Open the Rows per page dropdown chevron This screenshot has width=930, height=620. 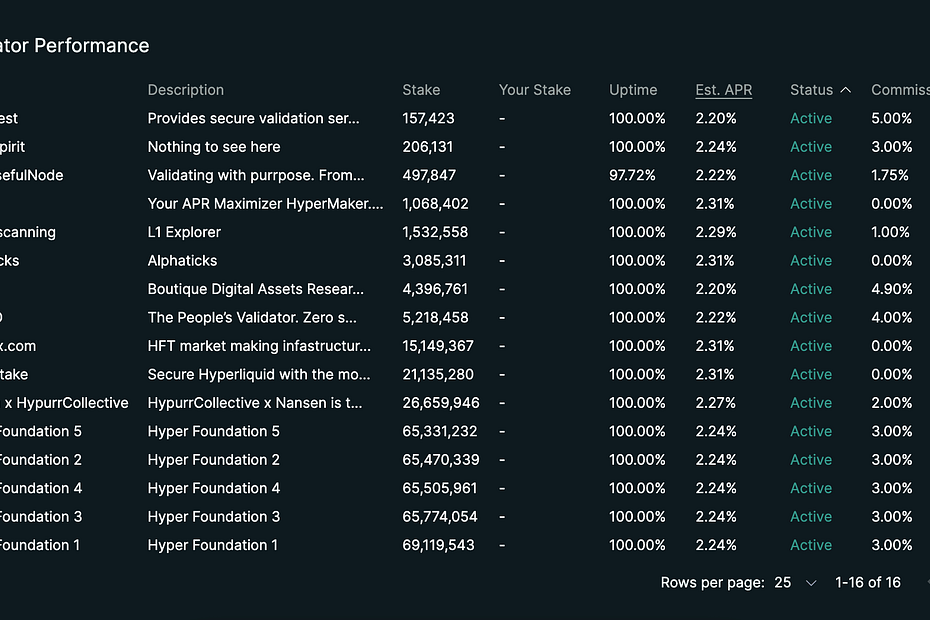click(811, 583)
